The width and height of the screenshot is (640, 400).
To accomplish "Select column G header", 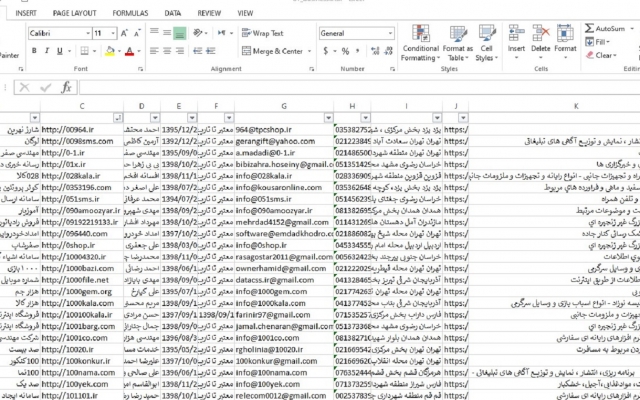I will tap(284, 107).
